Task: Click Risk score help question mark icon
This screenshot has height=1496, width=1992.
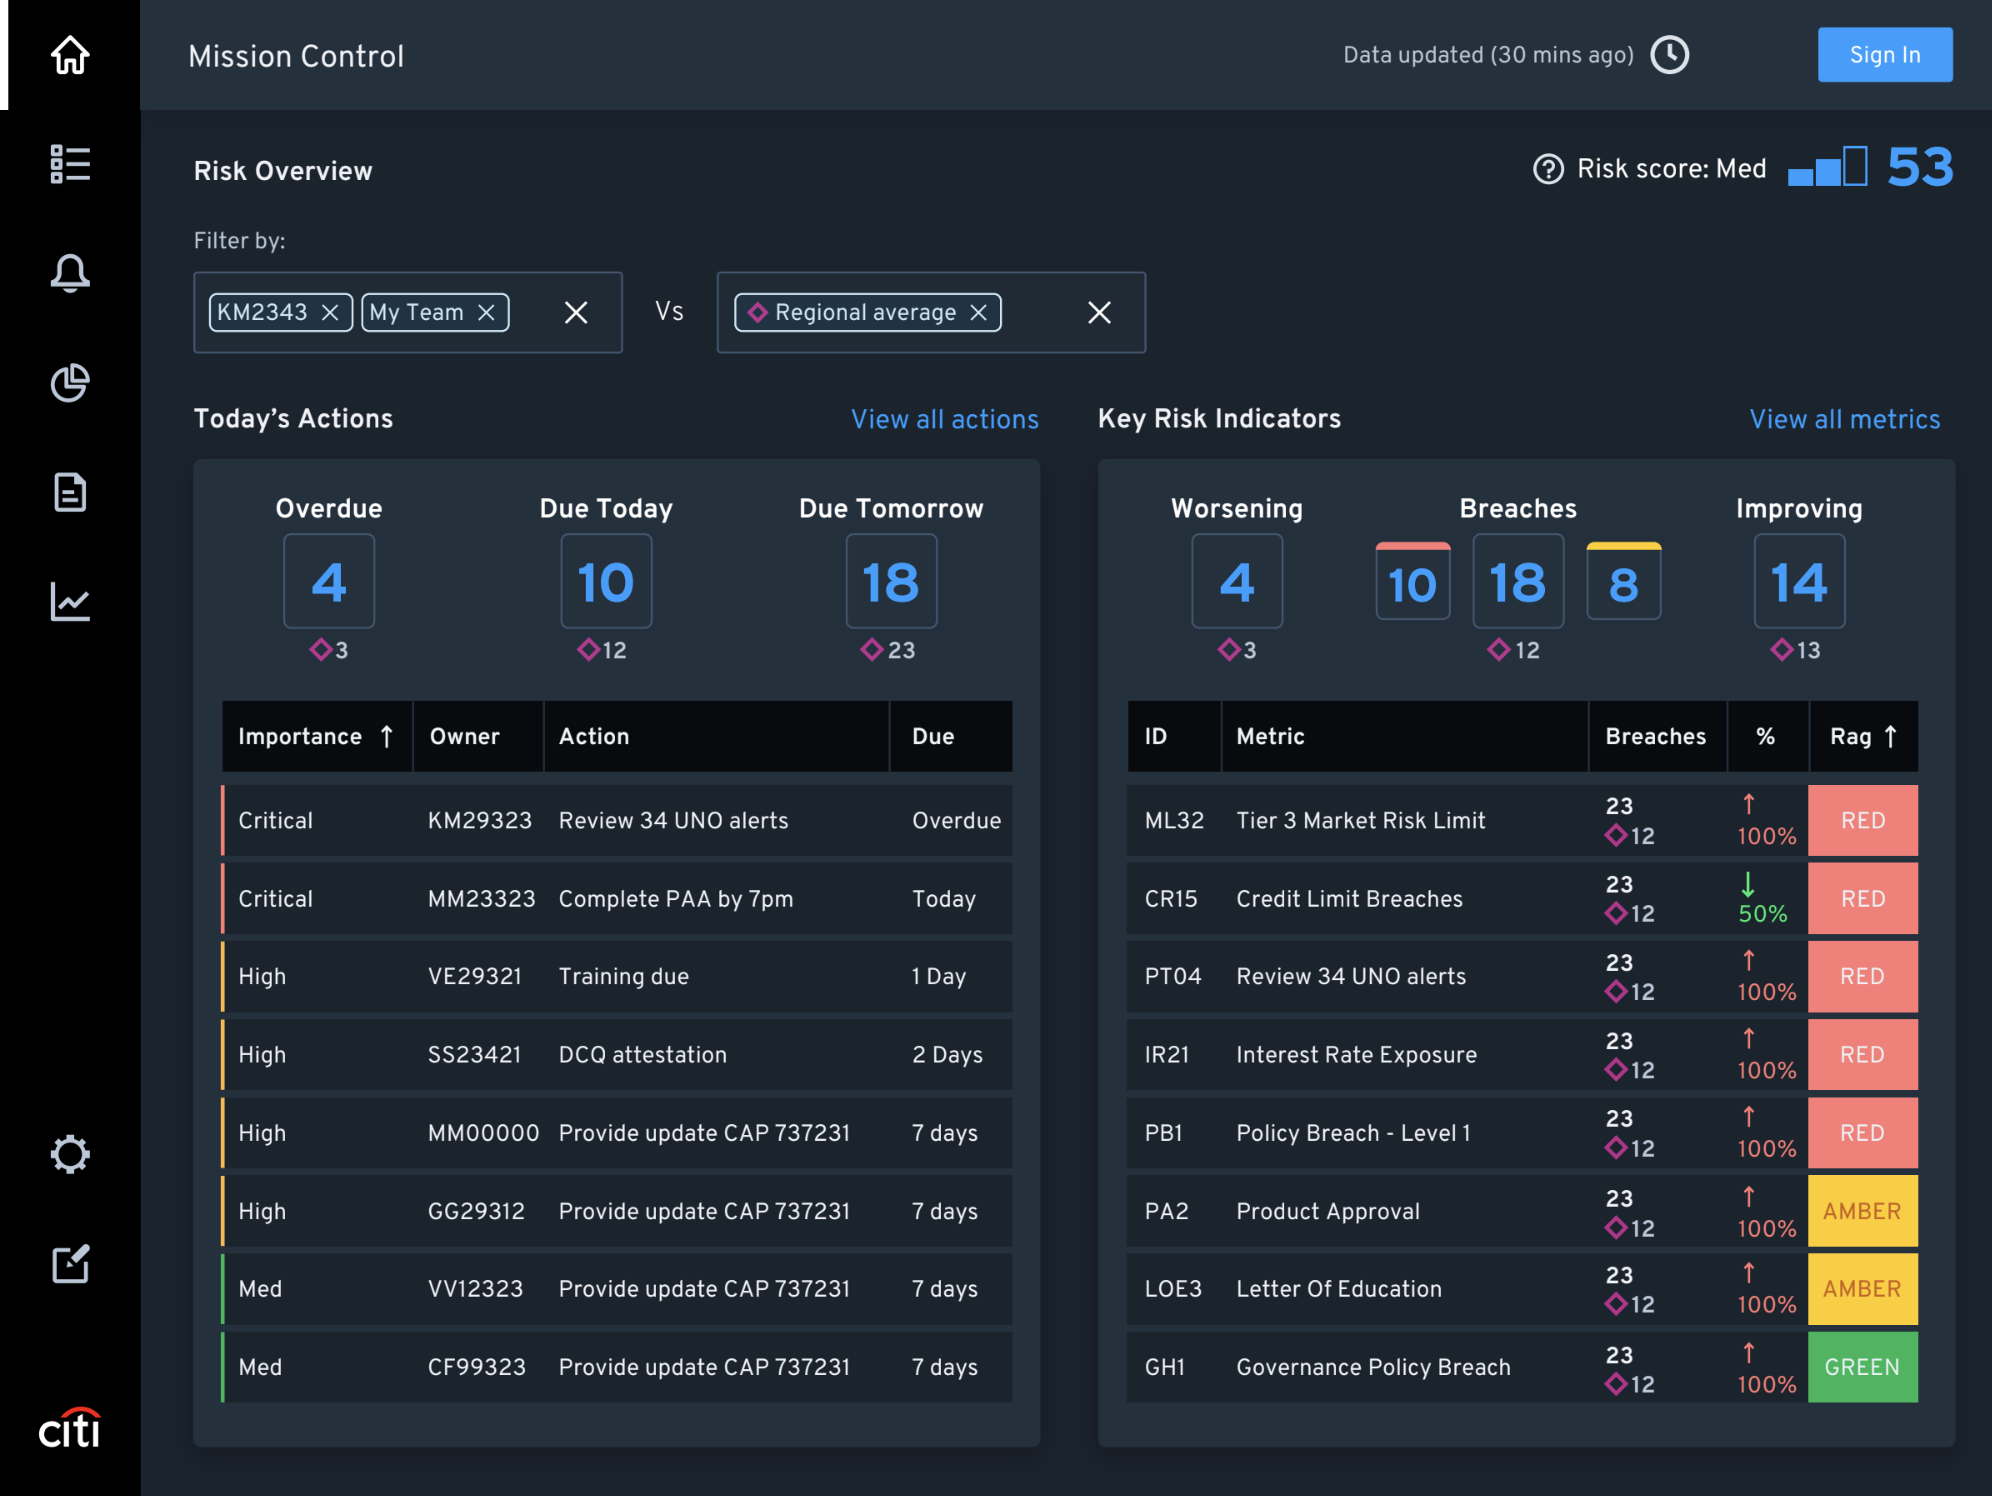Action: (x=1546, y=170)
